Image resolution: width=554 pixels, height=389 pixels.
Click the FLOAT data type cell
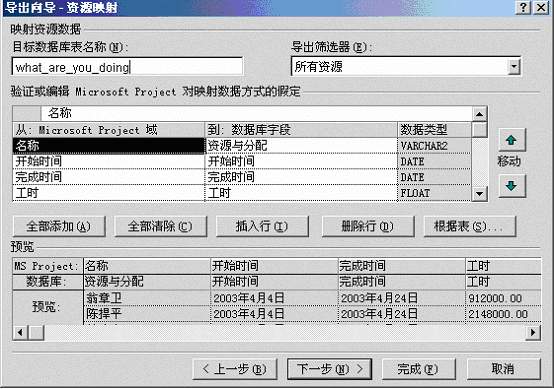pyautogui.click(x=435, y=193)
